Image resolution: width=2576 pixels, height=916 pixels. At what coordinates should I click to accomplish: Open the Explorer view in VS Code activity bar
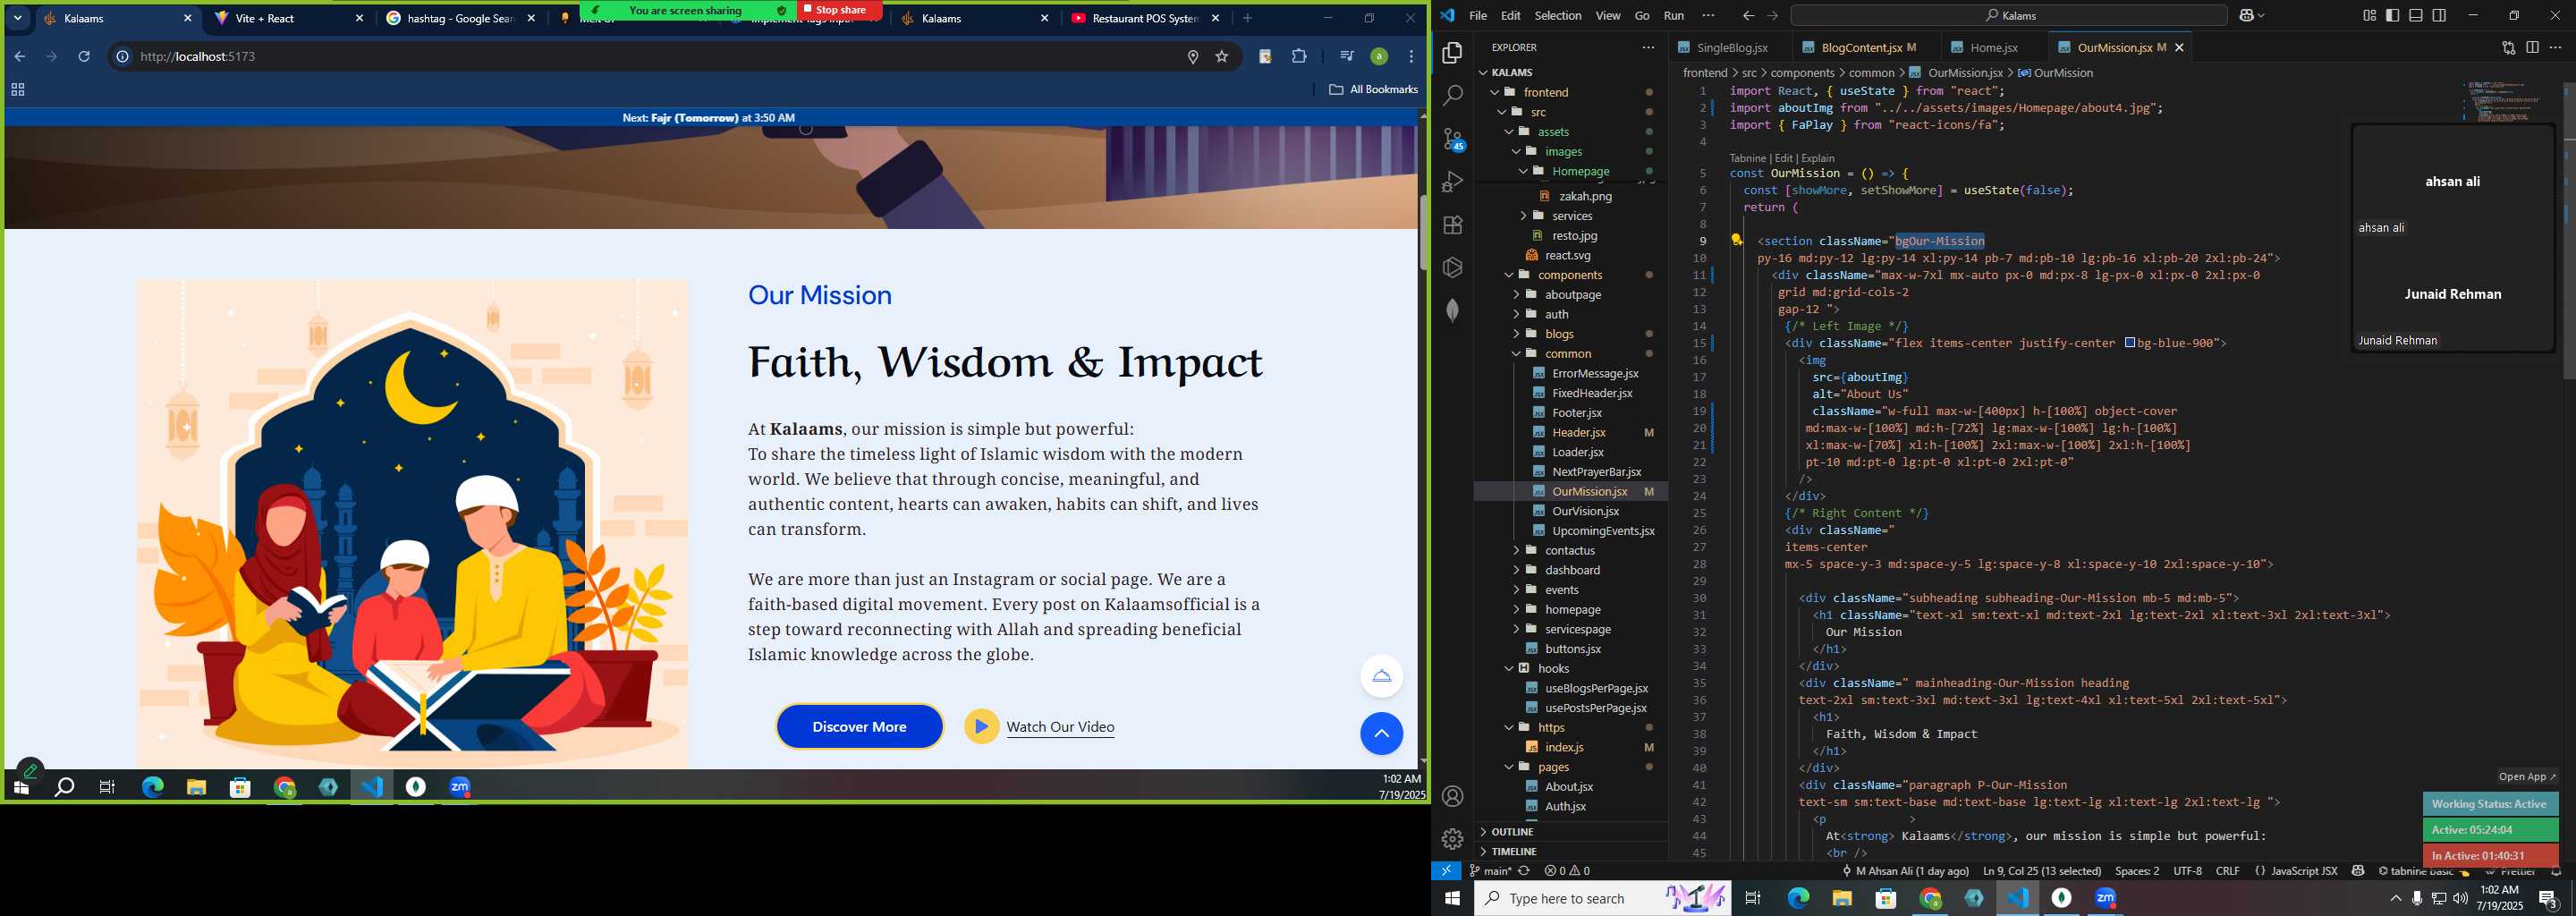pyautogui.click(x=1452, y=53)
